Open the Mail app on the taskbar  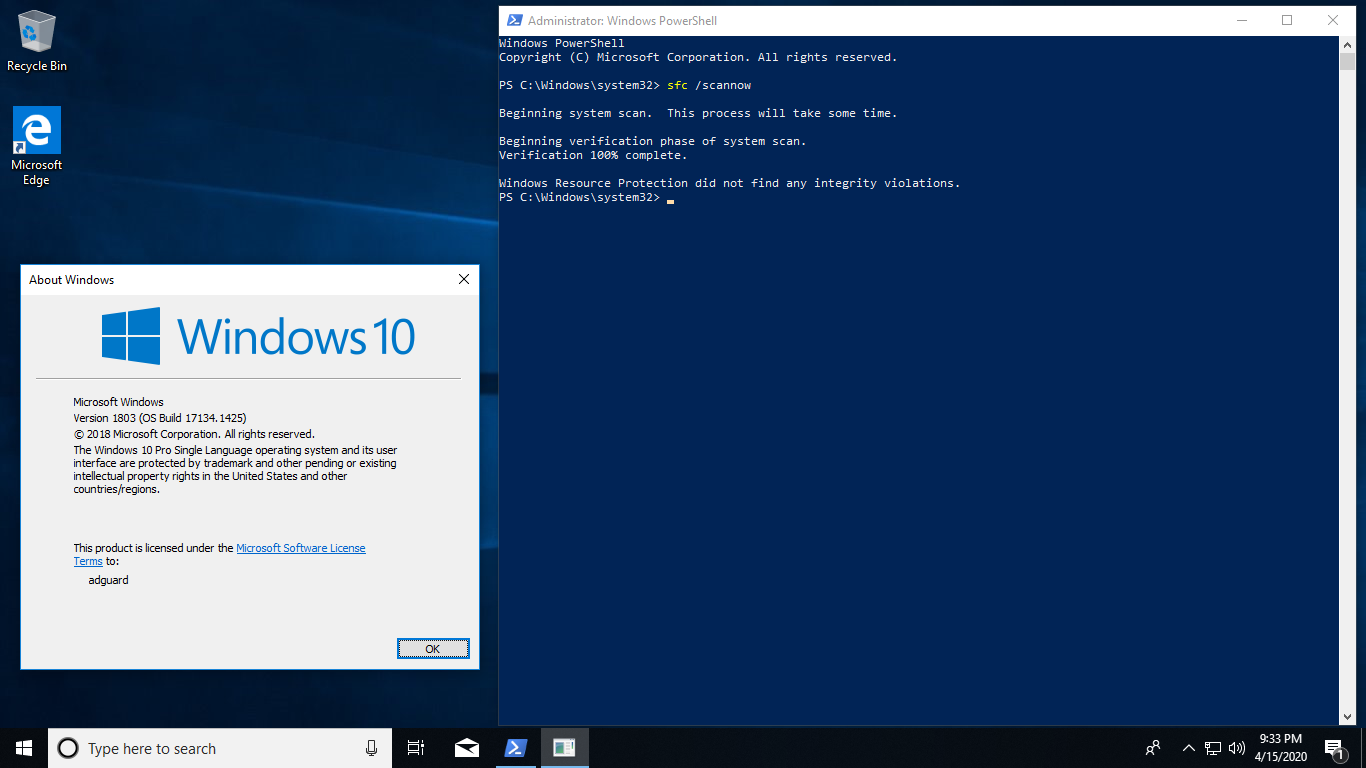(x=467, y=748)
